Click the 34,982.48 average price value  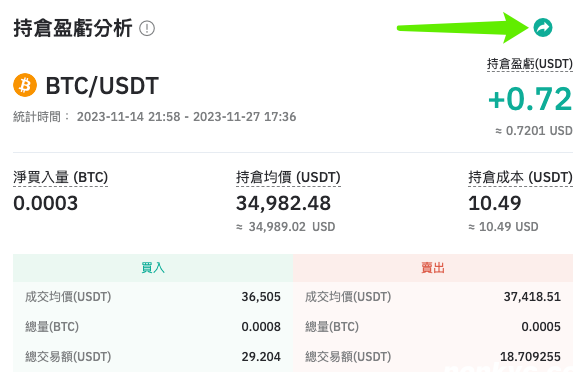pyautogui.click(x=283, y=203)
